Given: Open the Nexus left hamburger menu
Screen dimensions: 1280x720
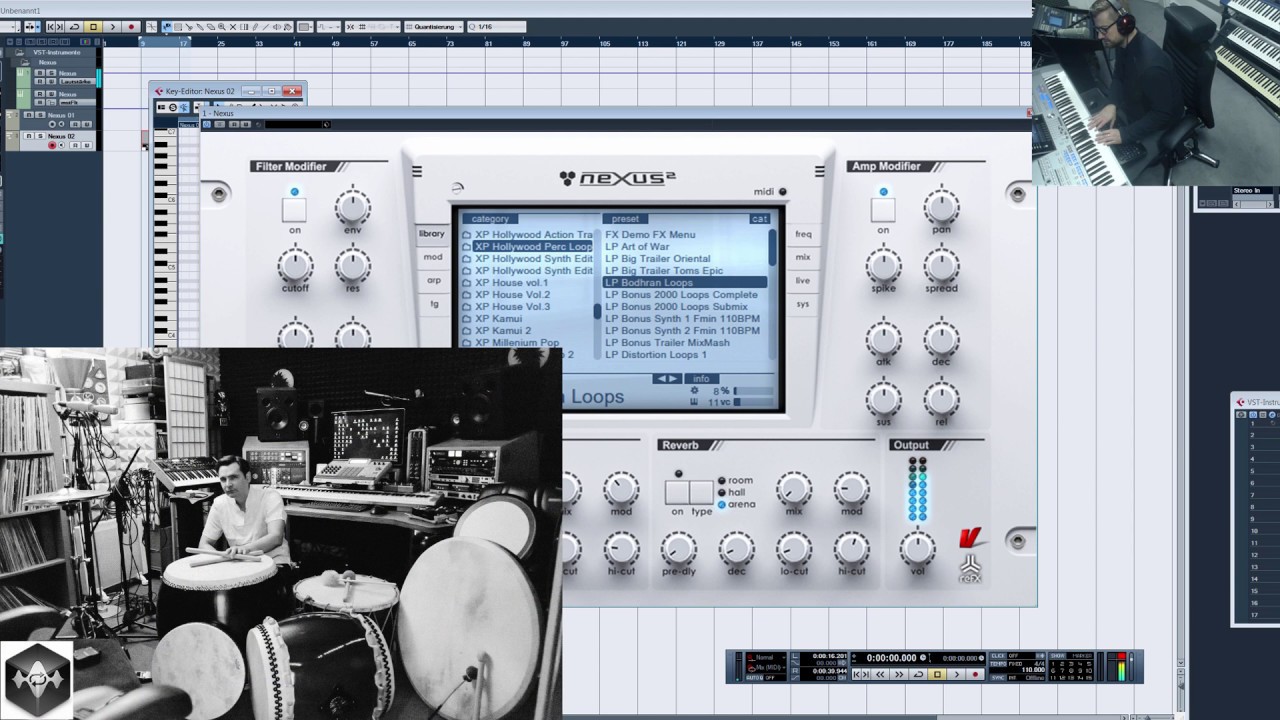Looking at the screenshot, I should pyautogui.click(x=417, y=171).
